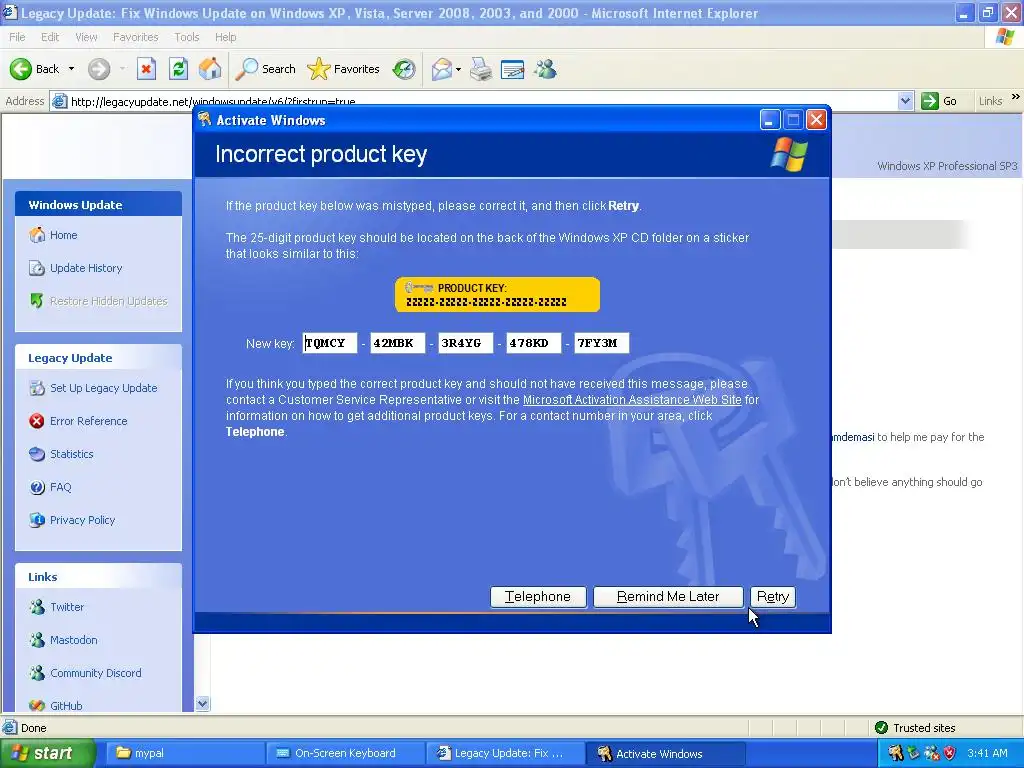Open Mastodon link in Links panel
The width and height of the screenshot is (1024, 768).
click(73, 640)
